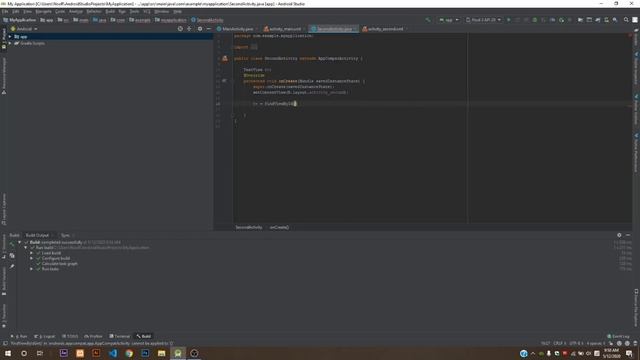Open Build panel settings gear

tap(619, 235)
